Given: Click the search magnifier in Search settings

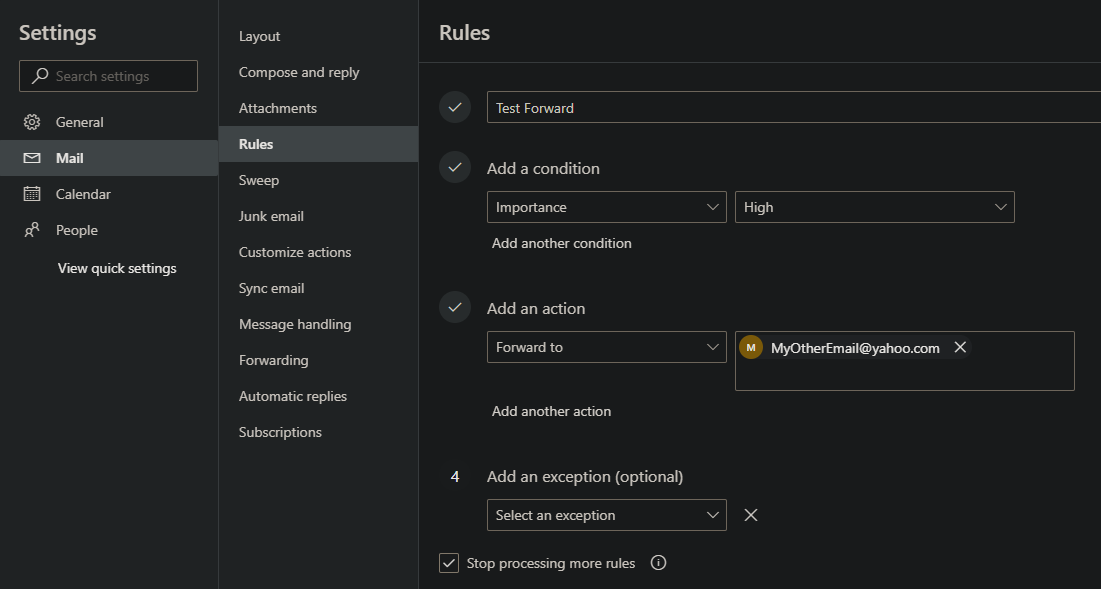Looking at the screenshot, I should [39, 75].
